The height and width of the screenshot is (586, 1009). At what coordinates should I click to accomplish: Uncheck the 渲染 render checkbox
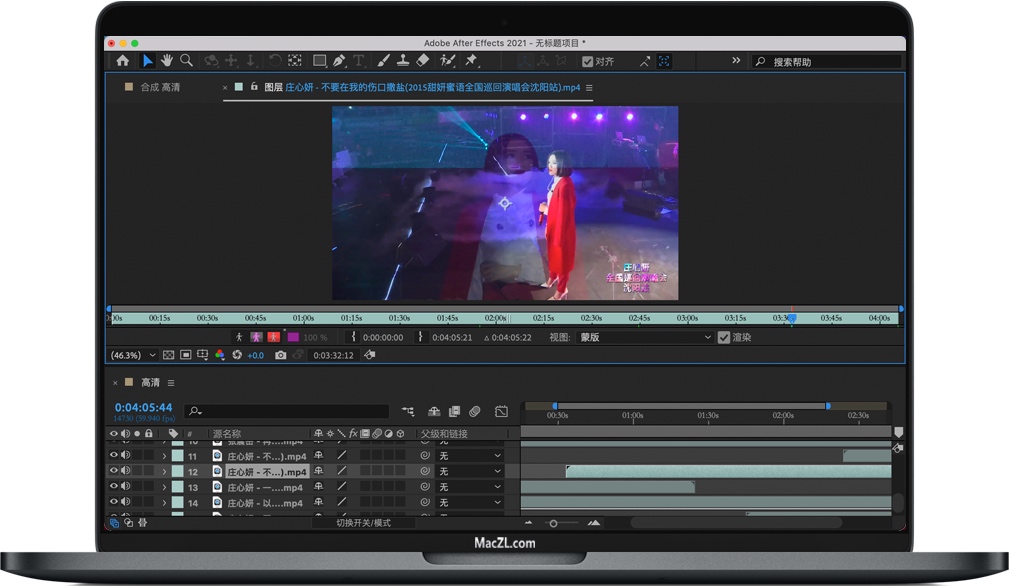(x=724, y=338)
